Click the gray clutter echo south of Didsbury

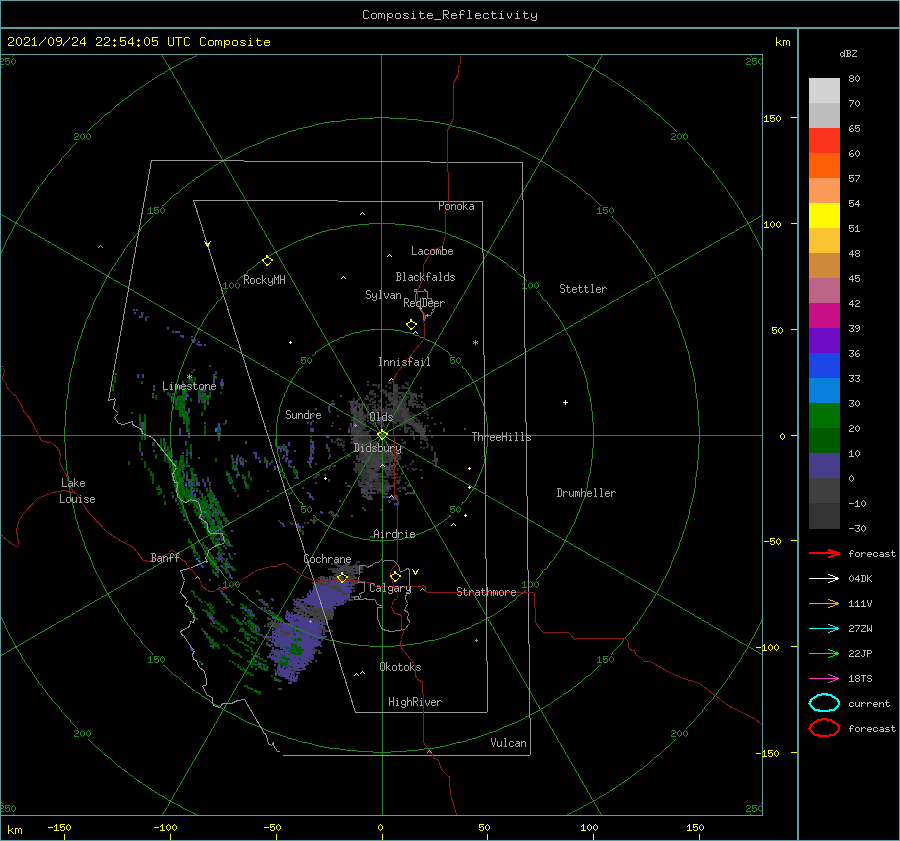[376, 474]
